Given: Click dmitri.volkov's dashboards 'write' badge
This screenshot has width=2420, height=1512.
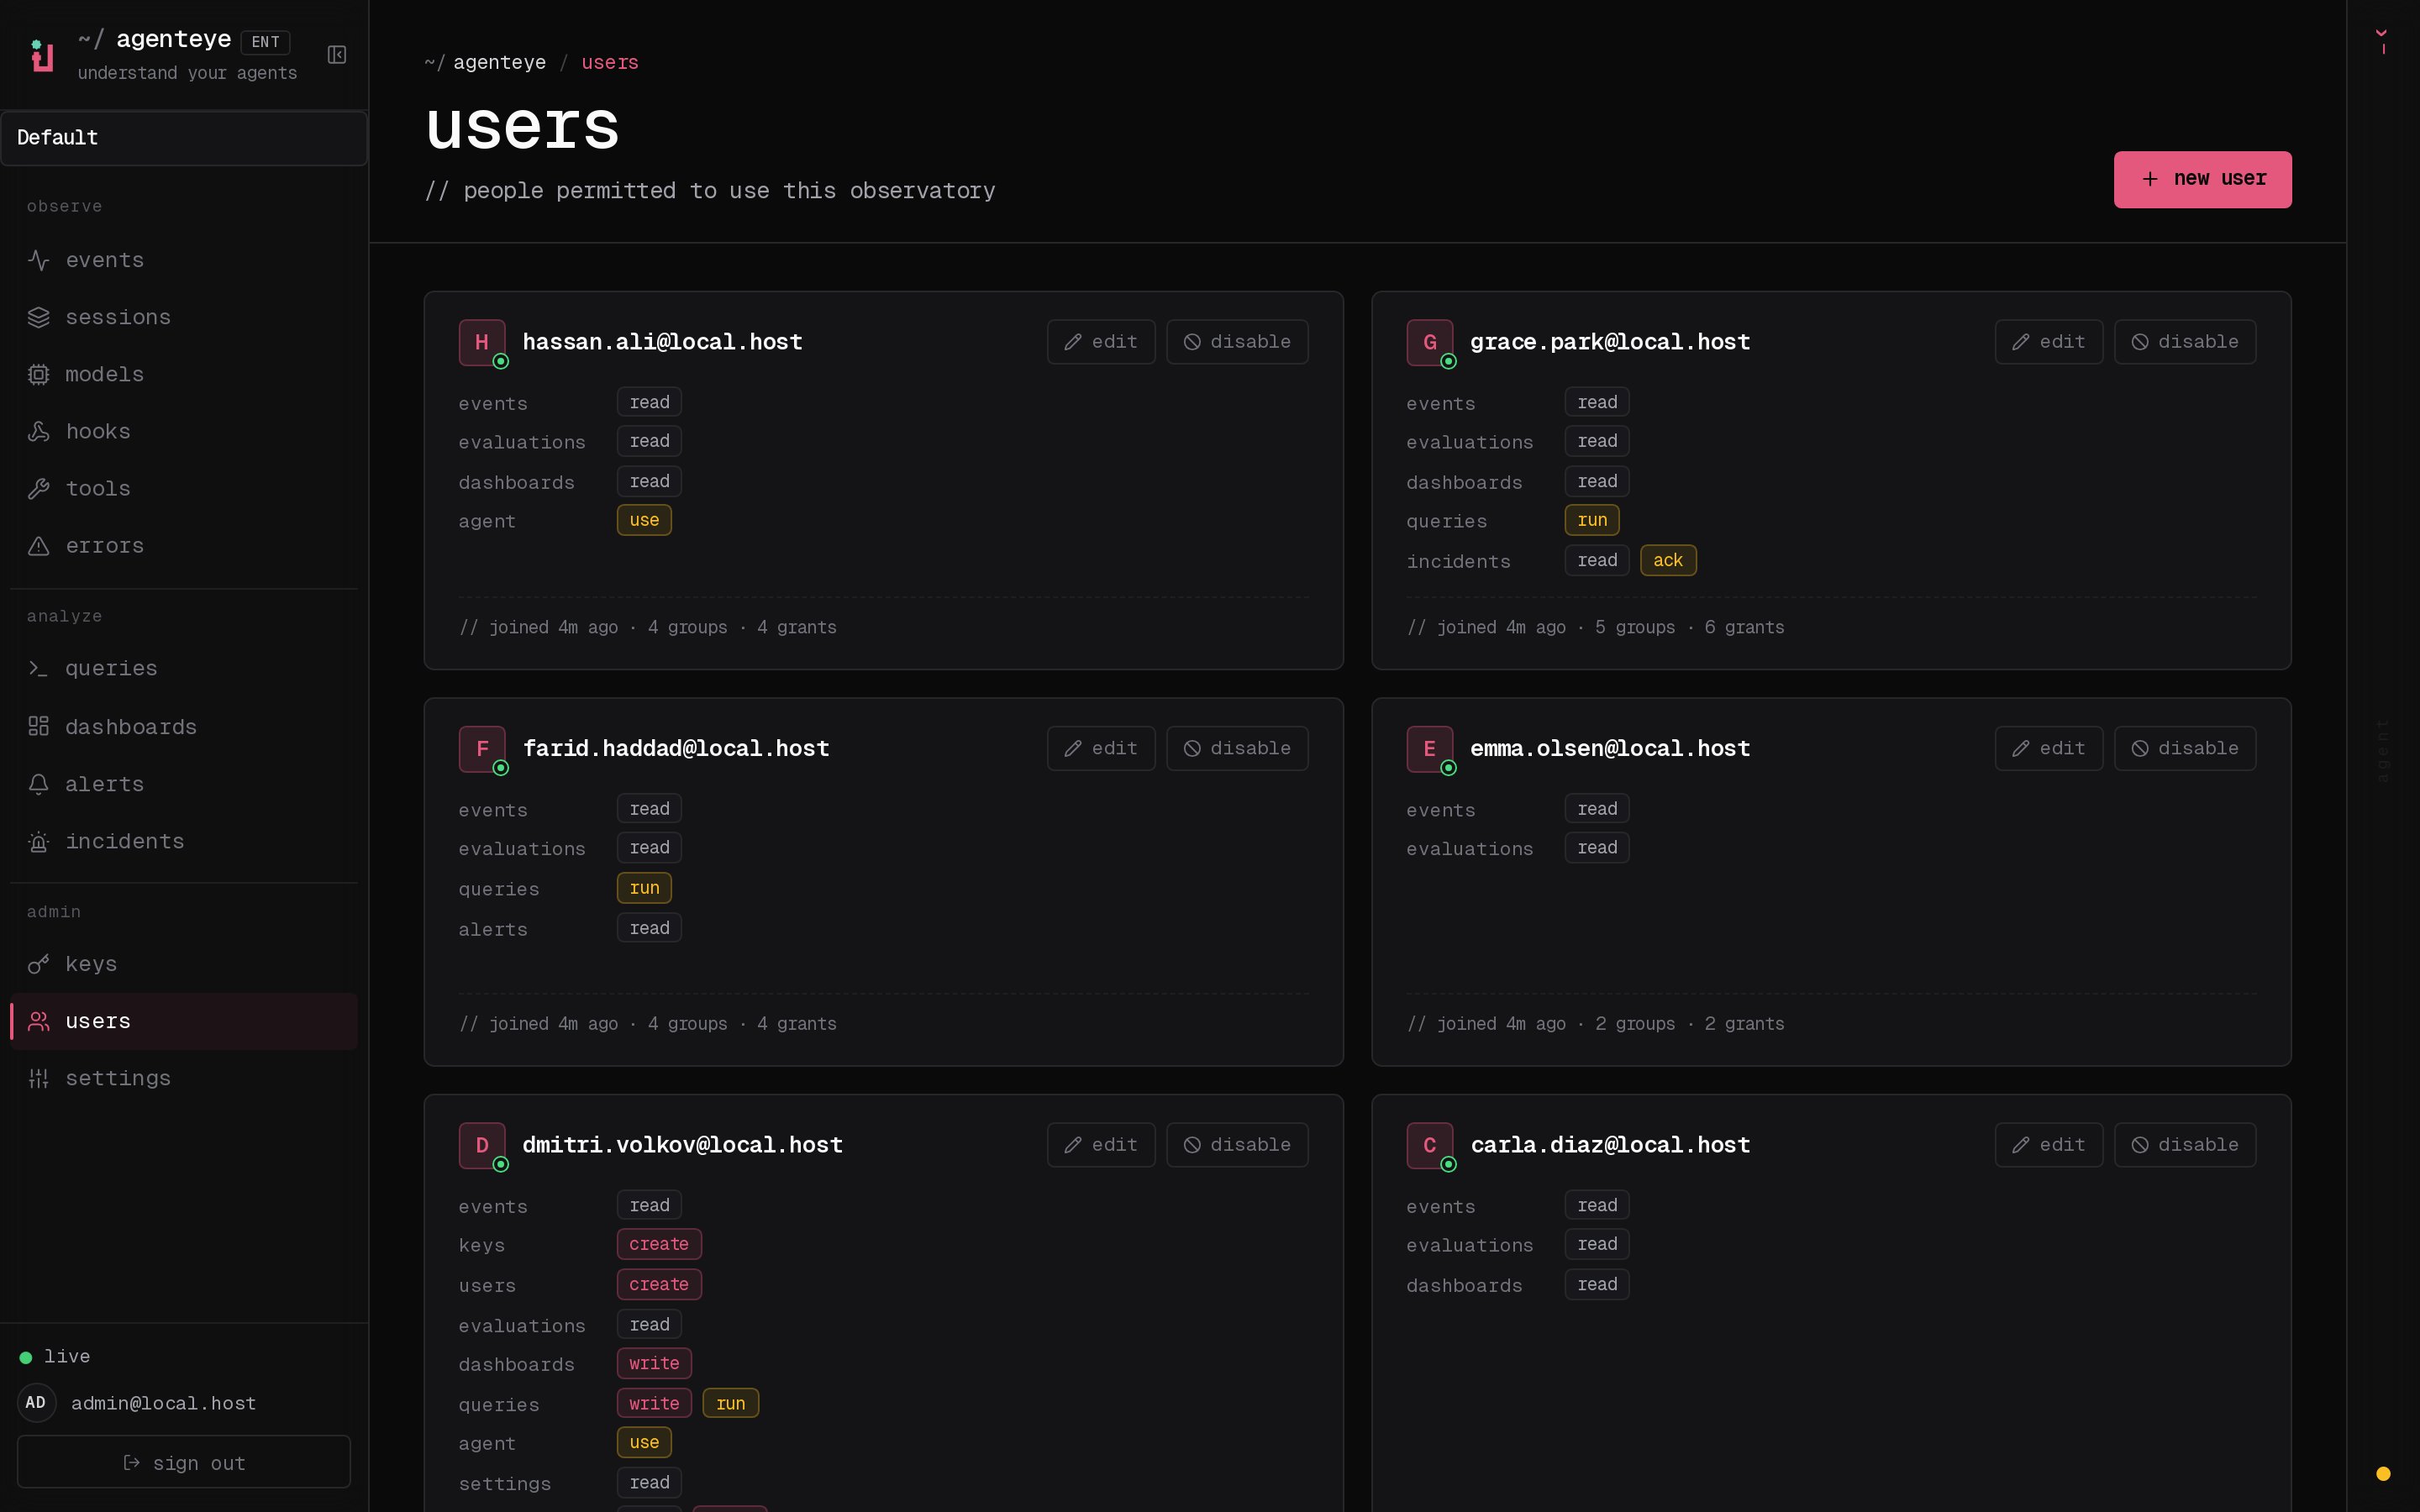Looking at the screenshot, I should tap(654, 1363).
